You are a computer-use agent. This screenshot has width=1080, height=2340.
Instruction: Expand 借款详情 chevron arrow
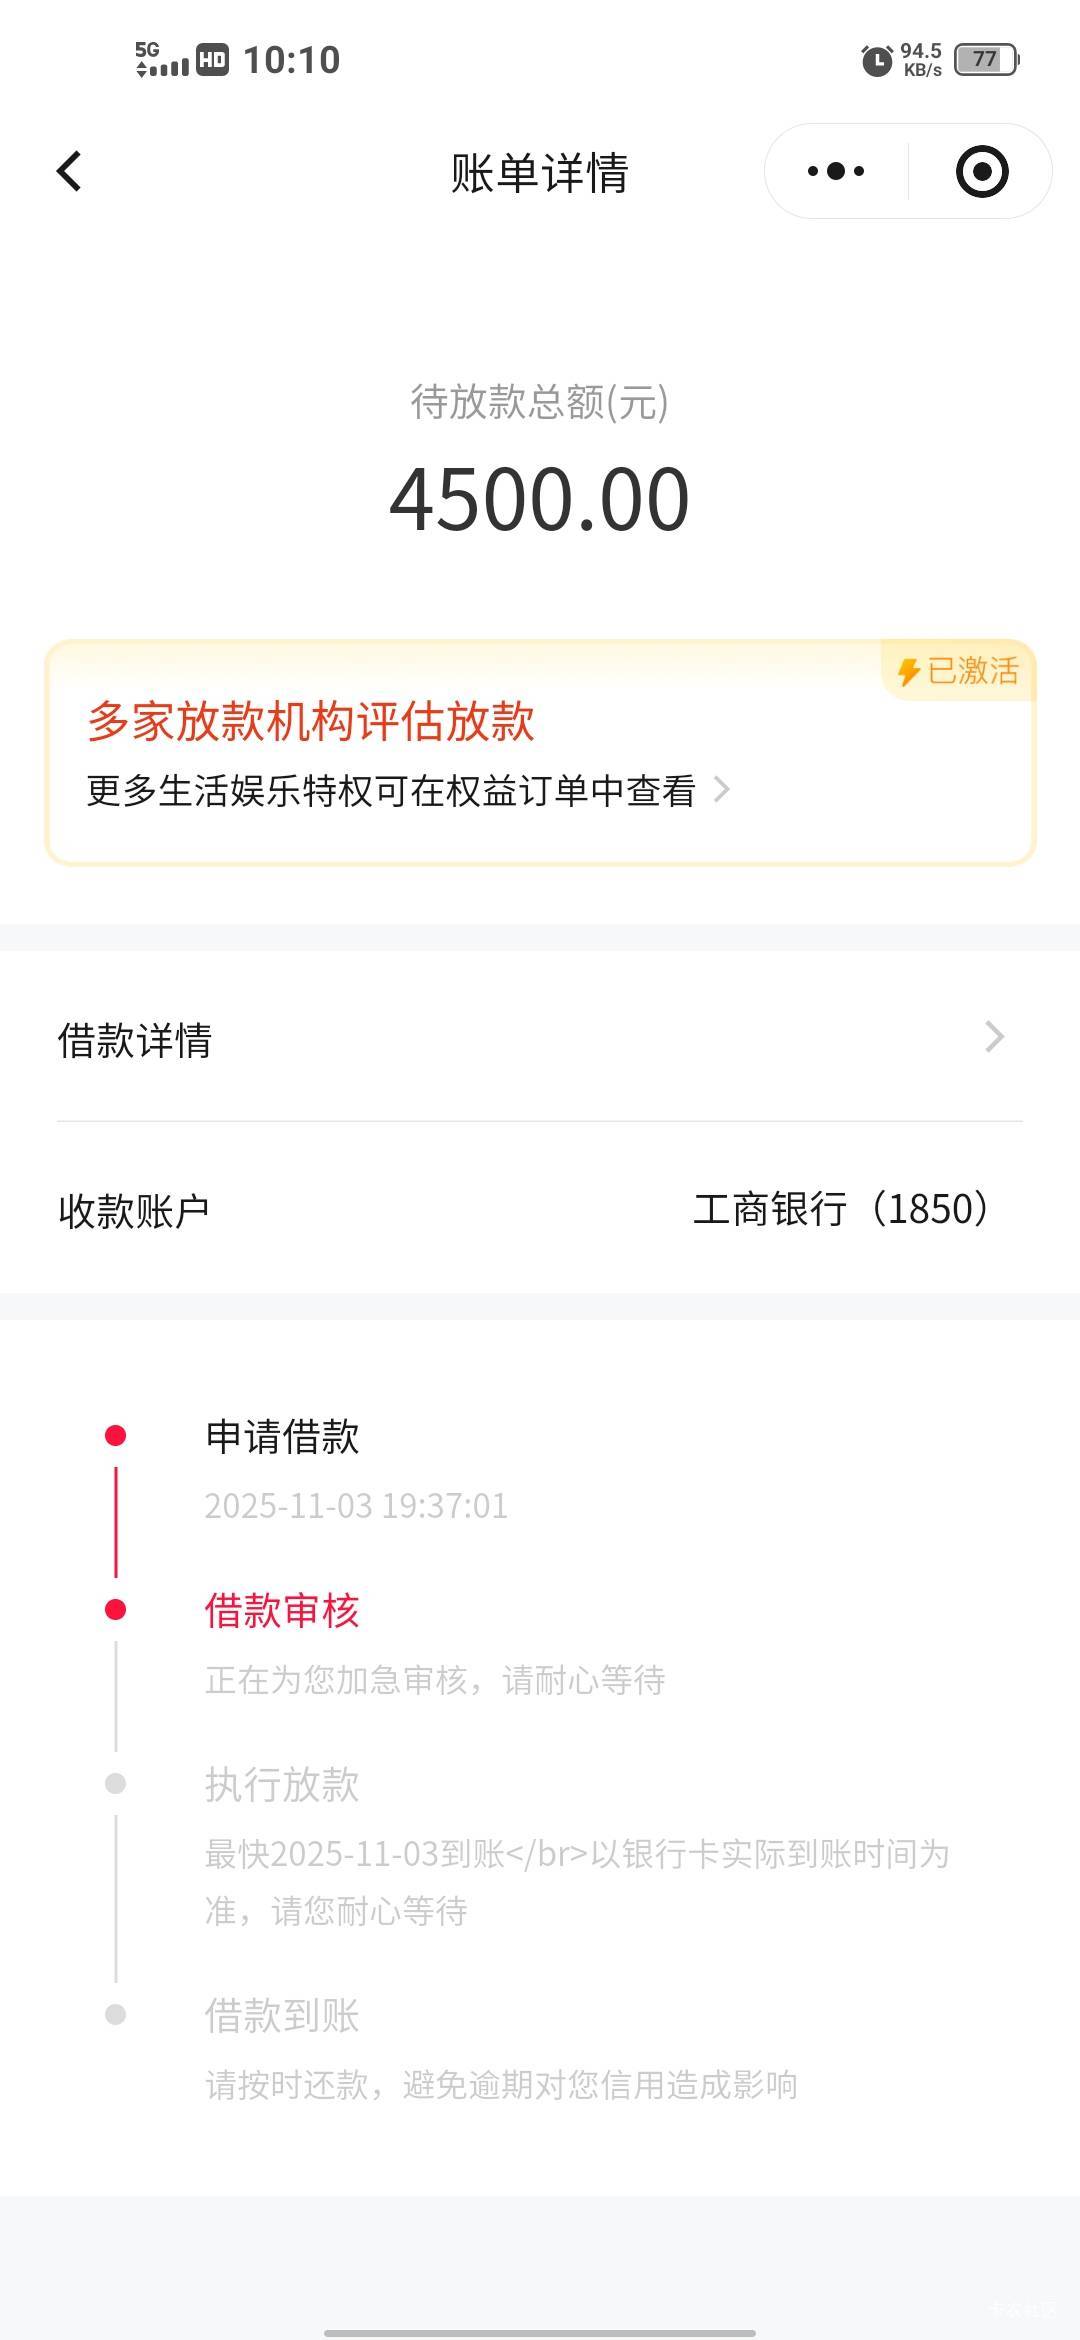click(x=993, y=1037)
